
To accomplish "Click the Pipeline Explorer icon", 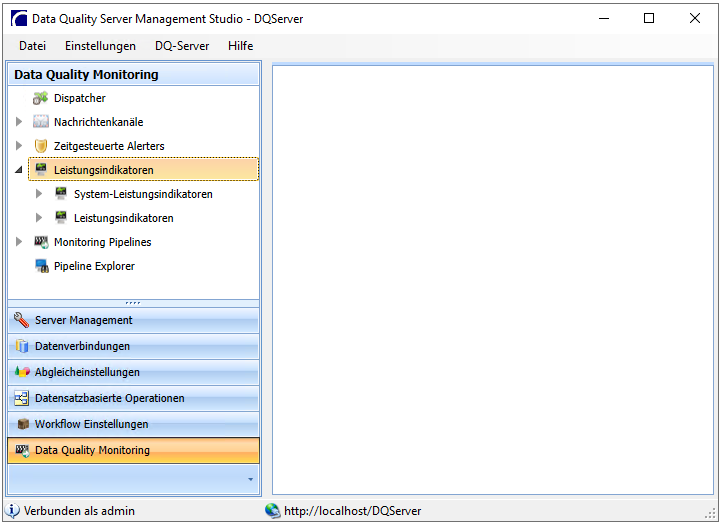I will click(x=41, y=266).
